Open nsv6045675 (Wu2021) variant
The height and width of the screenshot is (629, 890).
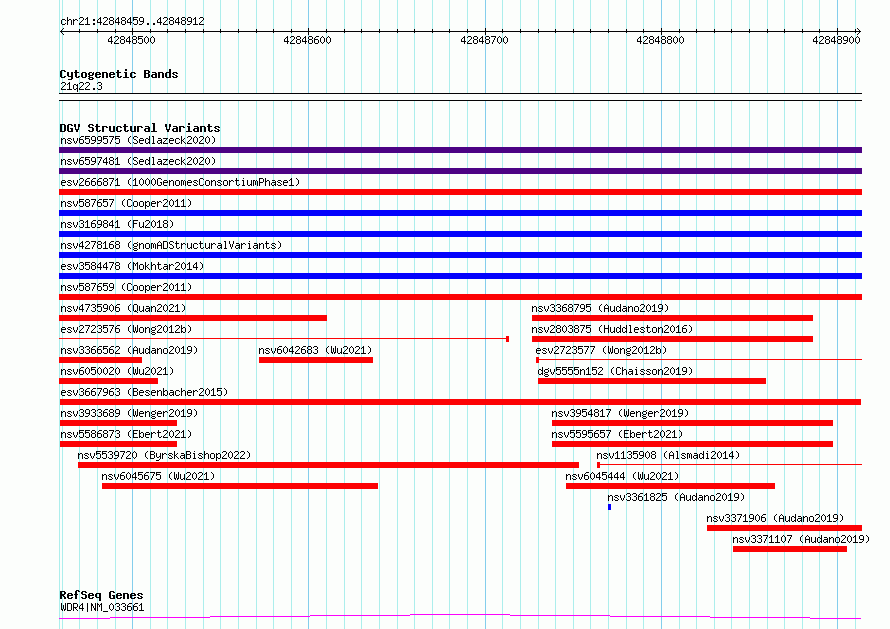coord(158,476)
